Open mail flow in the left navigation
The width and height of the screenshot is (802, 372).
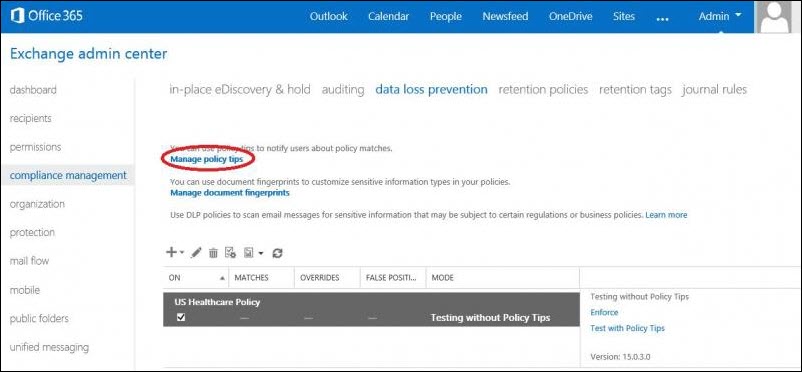coord(29,261)
